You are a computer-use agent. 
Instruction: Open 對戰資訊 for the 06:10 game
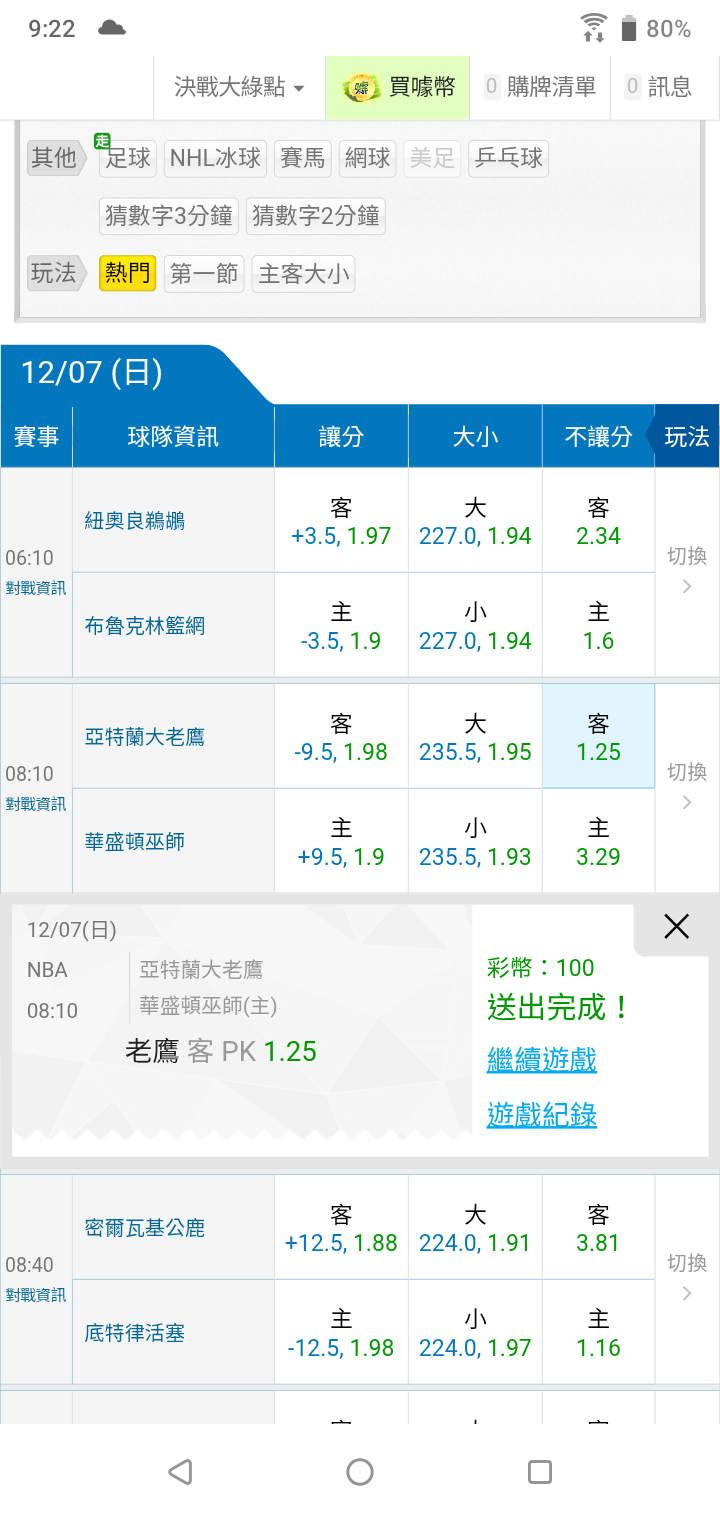[x=36, y=588]
